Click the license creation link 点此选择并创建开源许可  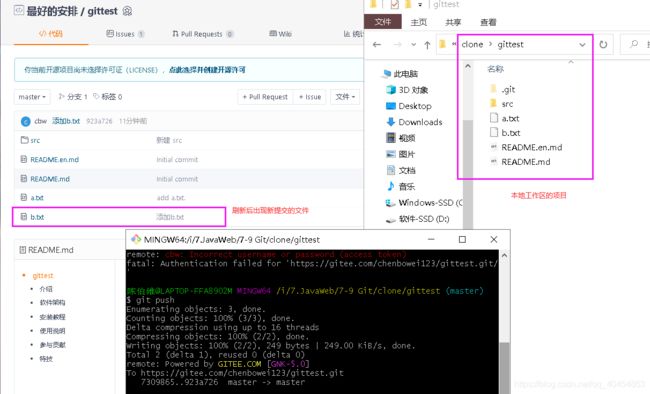tap(207, 70)
